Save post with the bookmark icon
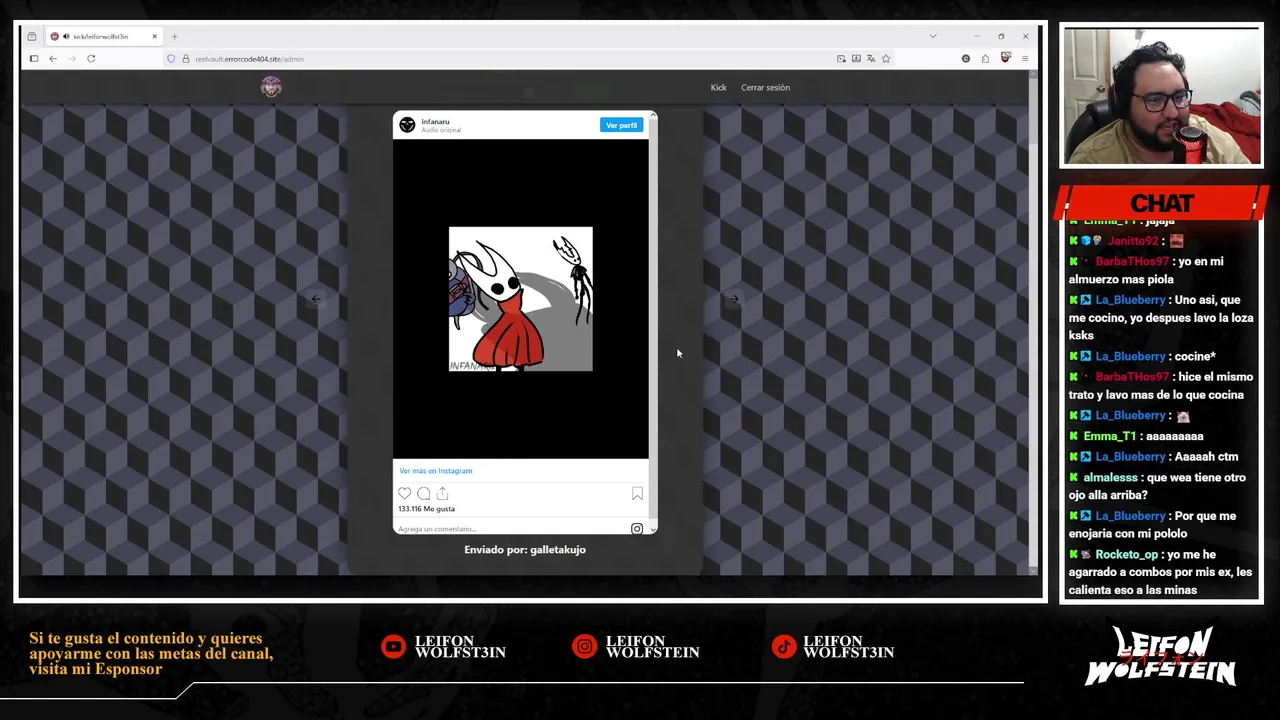Screen dimensions: 1280x720 [637, 493]
